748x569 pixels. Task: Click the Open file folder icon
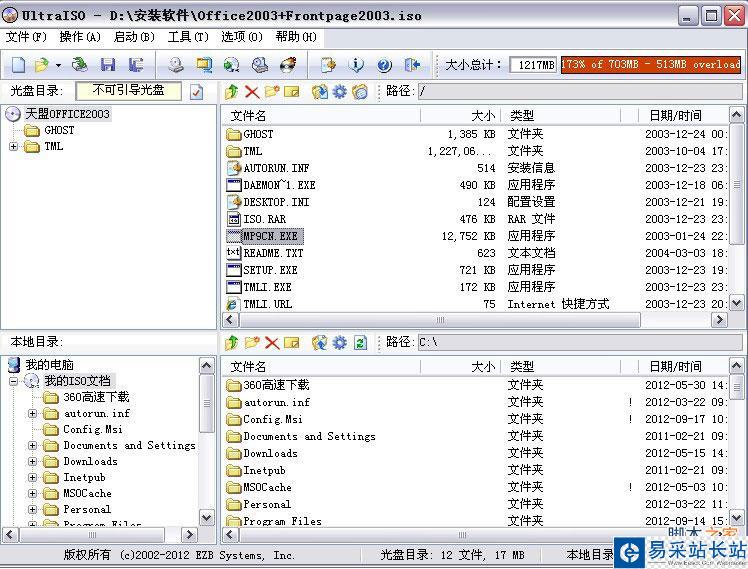(x=42, y=64)
